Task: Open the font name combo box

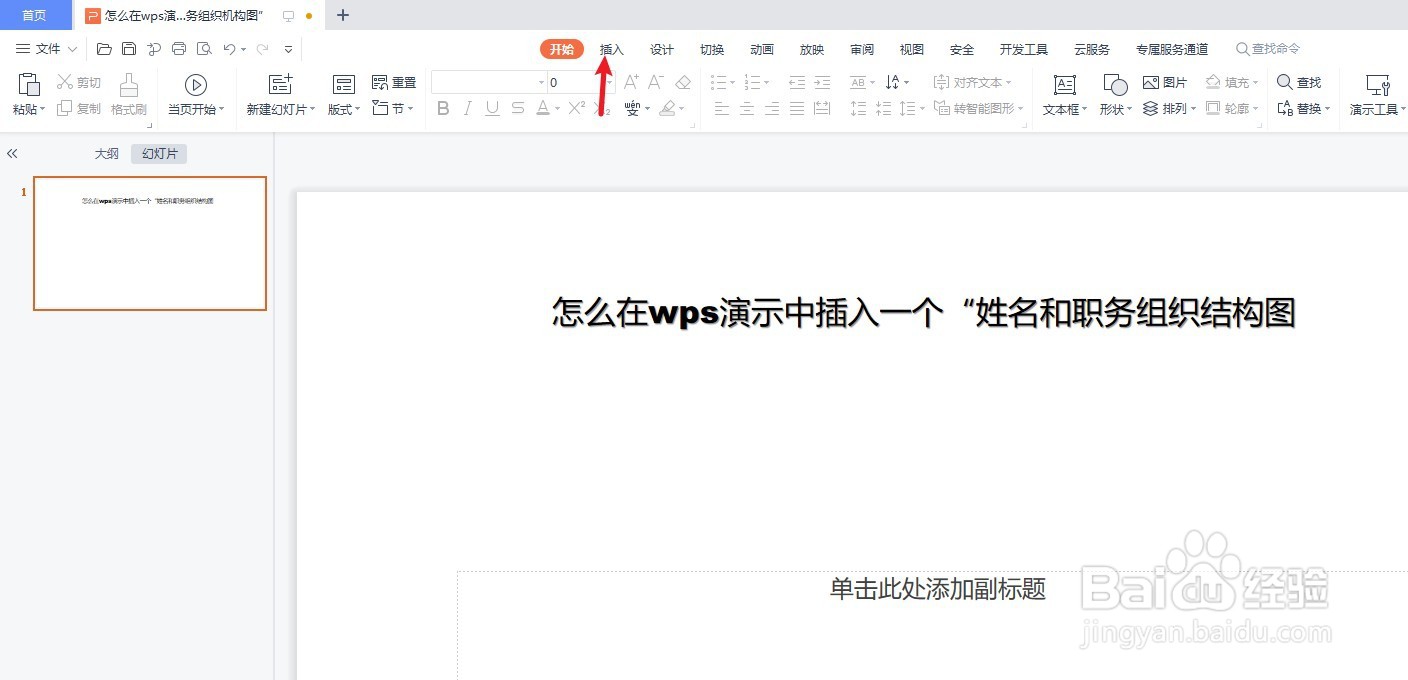Action: [490, 82]
